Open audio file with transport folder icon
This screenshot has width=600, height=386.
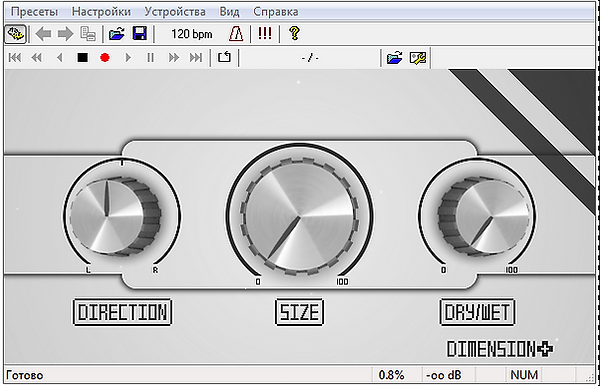[395, 58]
